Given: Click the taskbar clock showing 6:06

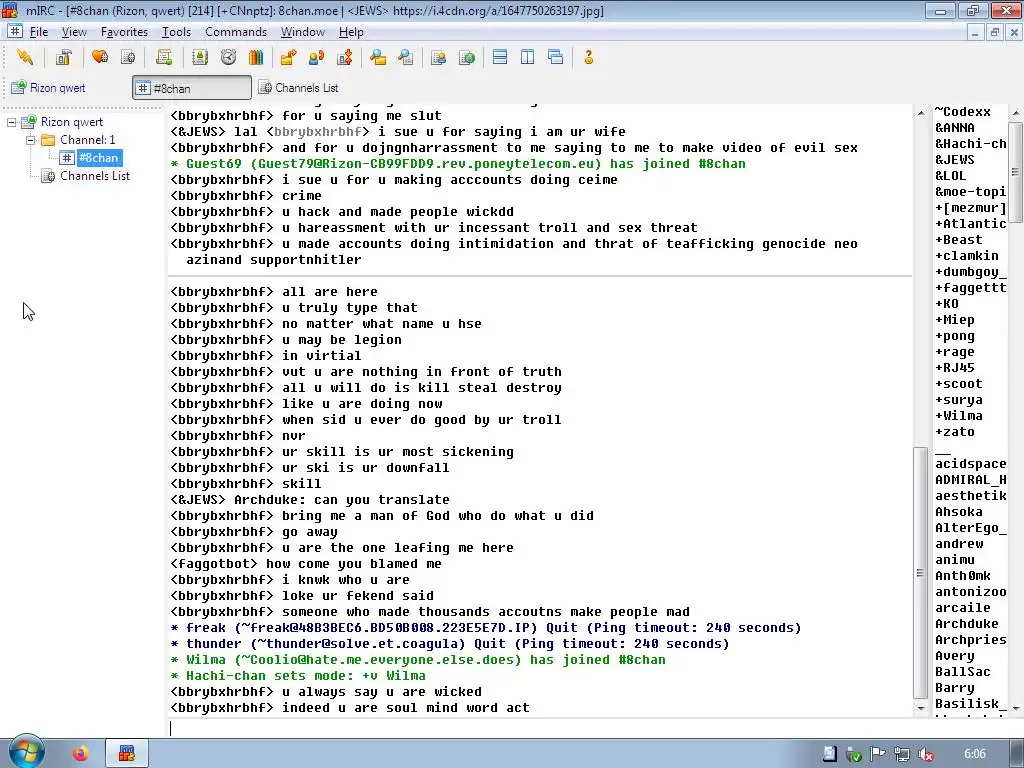Looking at the screenshot, I should 974,754.
